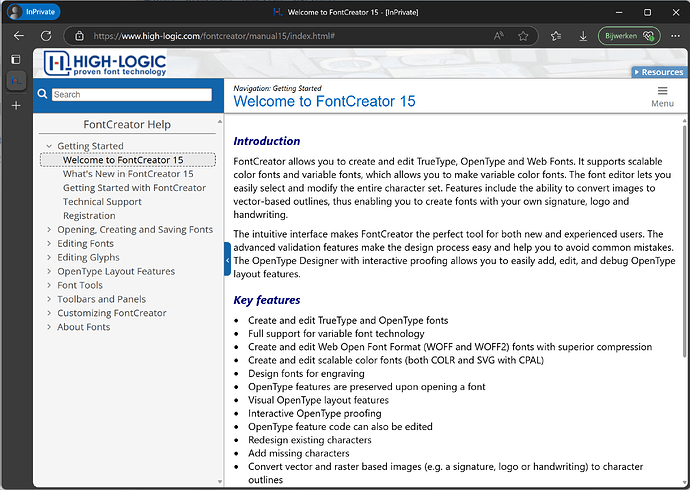Screen dimensions: 690x490
Task: Open the About Fonts section
Action: (84, 327)
